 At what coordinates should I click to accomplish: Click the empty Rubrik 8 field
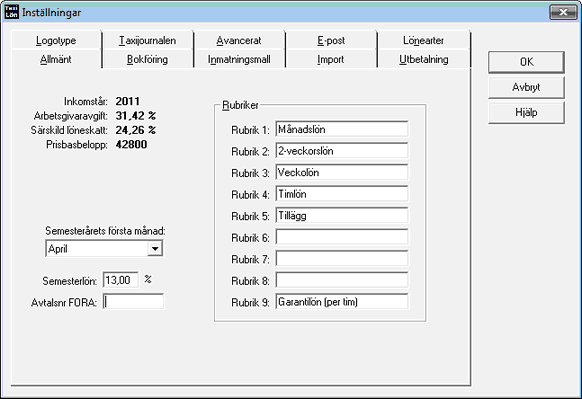click(x=342, y=280)
